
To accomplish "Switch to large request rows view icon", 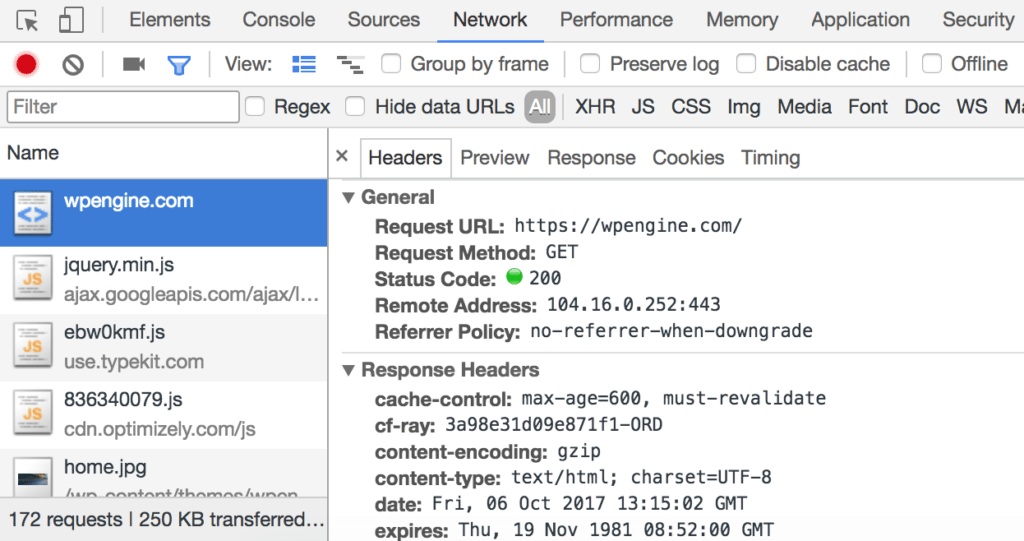I will 303,65.
